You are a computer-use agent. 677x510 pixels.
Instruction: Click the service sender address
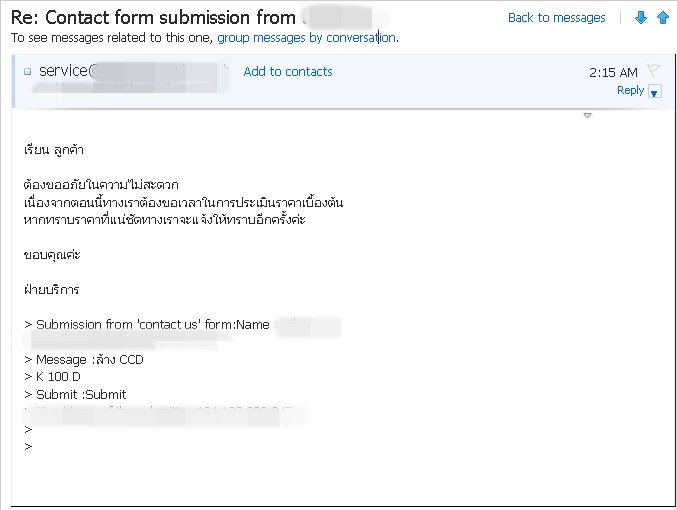point(64,71)
